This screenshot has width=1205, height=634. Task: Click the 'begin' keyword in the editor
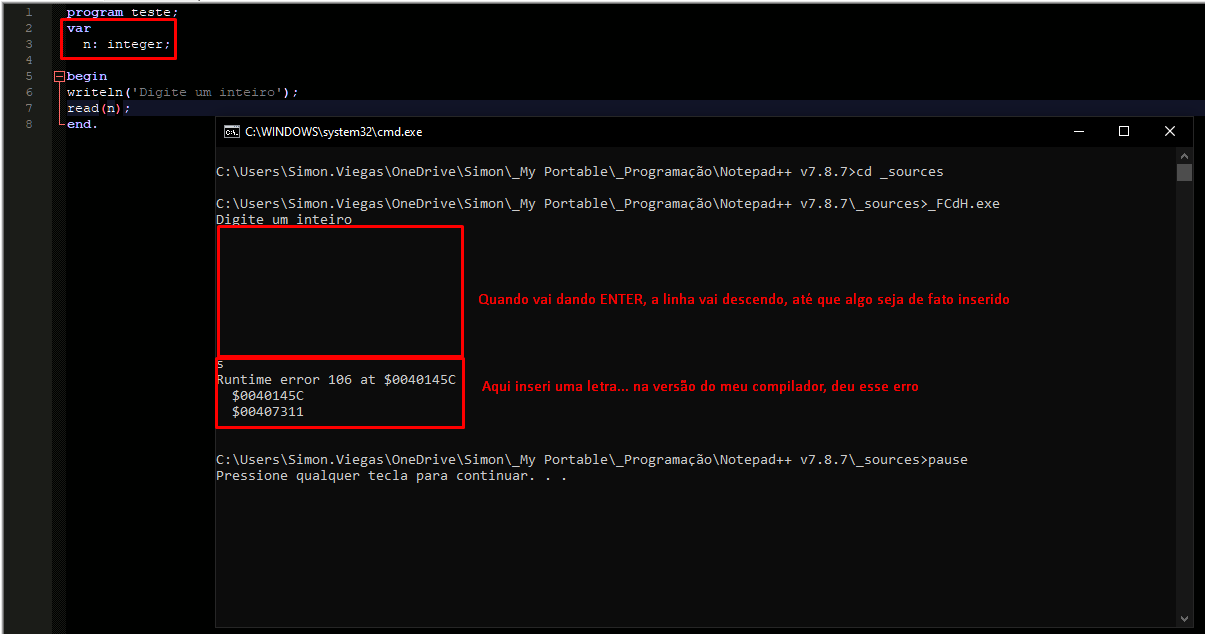[87, 76]
